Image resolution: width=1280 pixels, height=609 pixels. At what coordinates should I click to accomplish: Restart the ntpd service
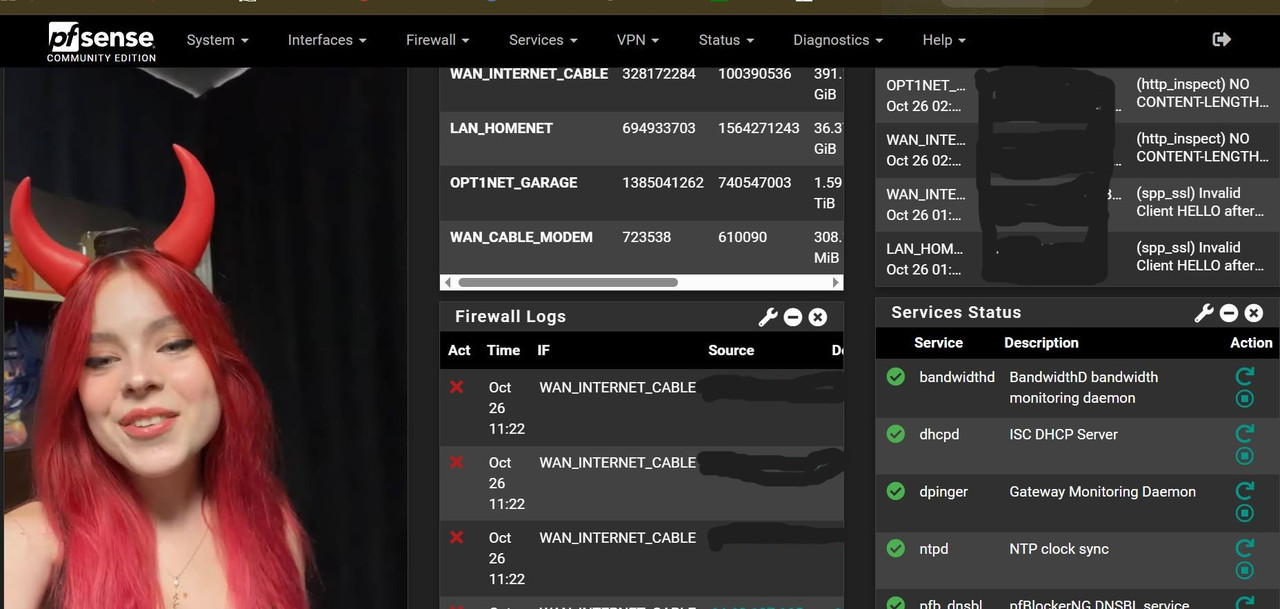(1245, 548)
